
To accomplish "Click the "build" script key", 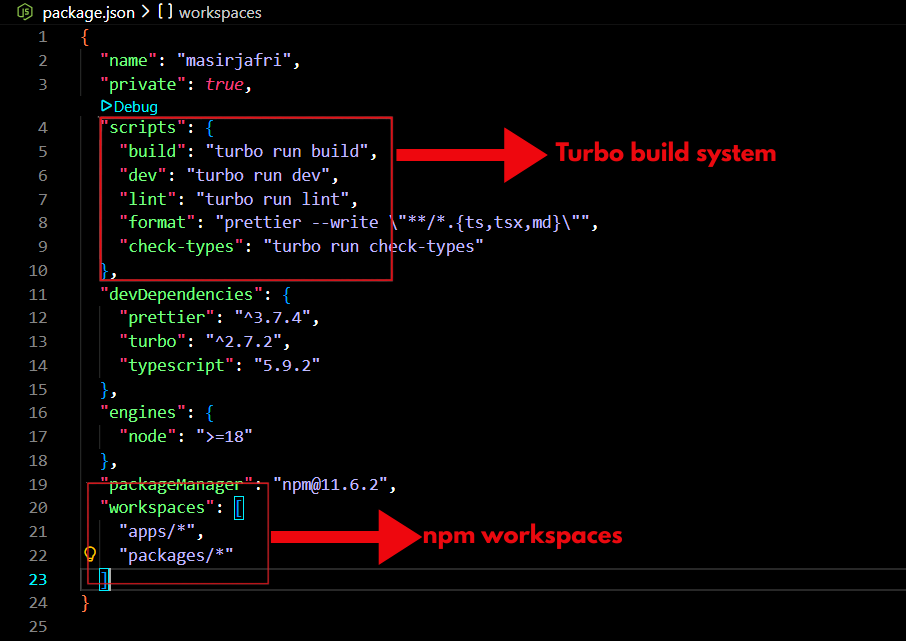I will click(x=153, y=151).
